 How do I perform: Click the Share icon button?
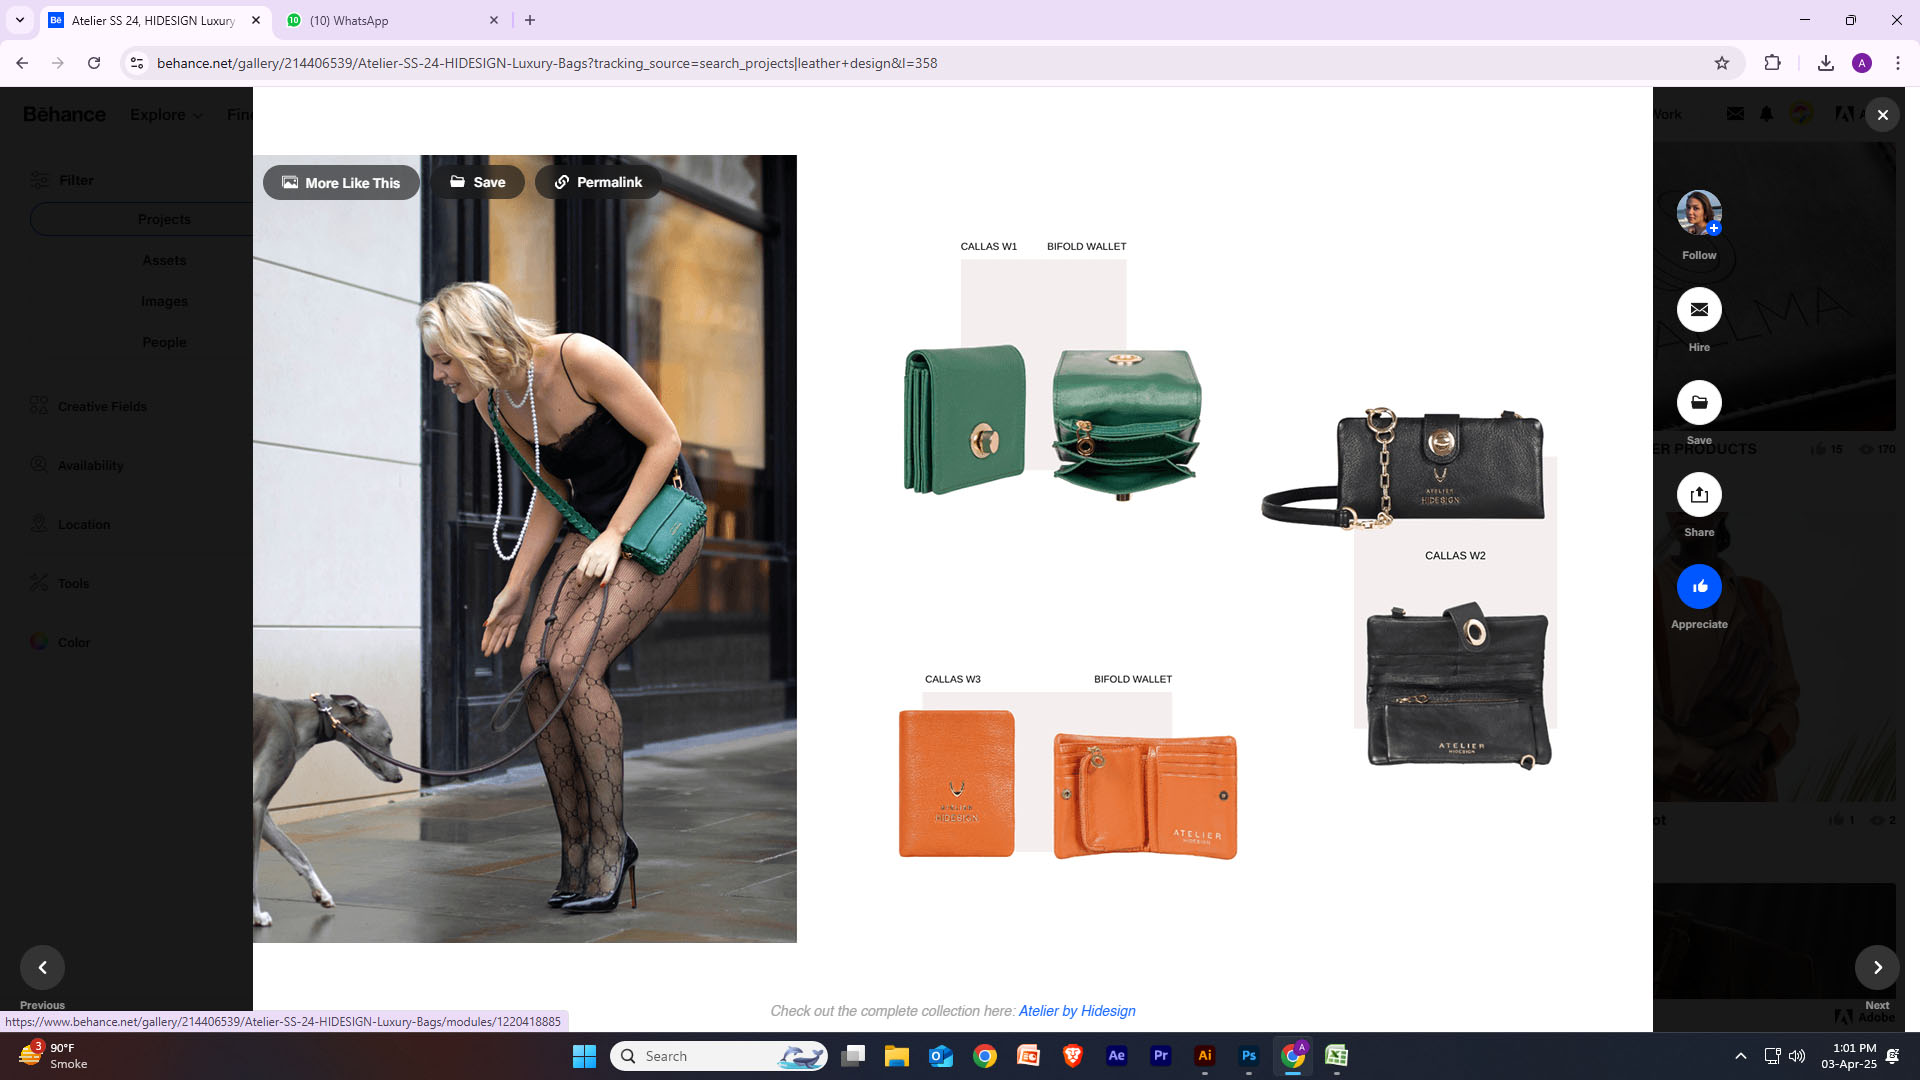click(1699, 495)
